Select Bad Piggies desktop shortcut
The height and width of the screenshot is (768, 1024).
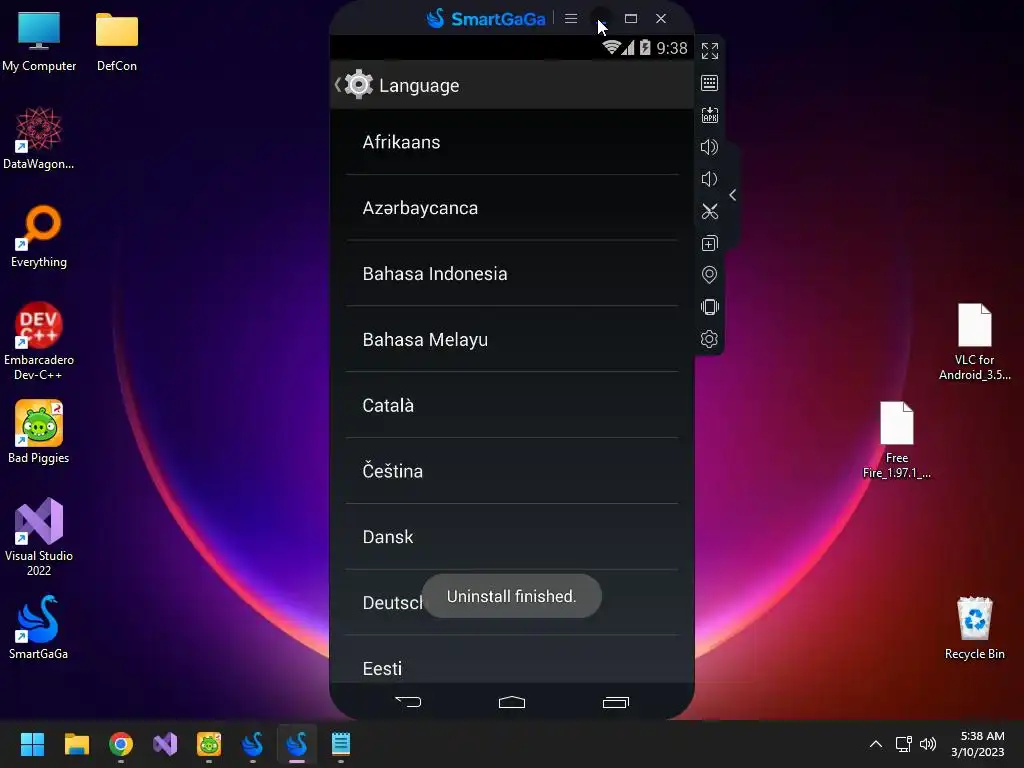pos(39,432)
